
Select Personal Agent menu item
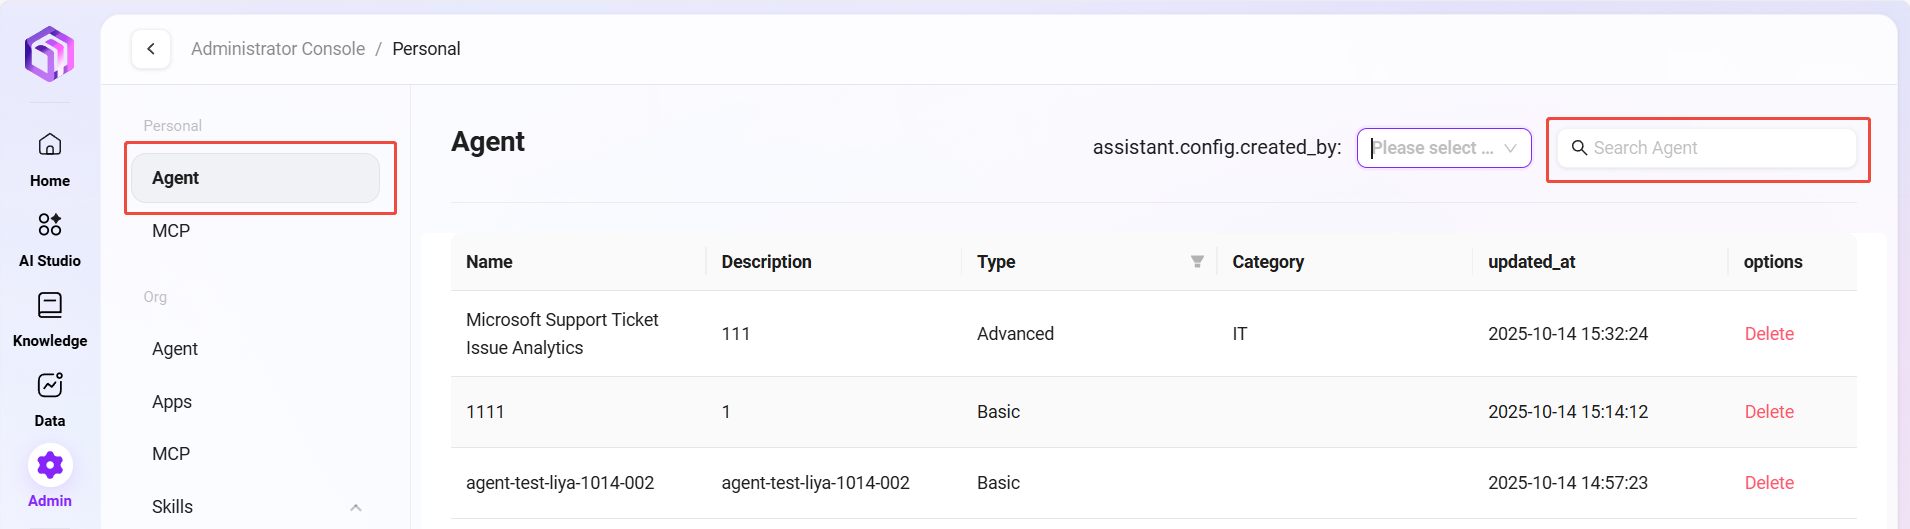tap(256, 178)
